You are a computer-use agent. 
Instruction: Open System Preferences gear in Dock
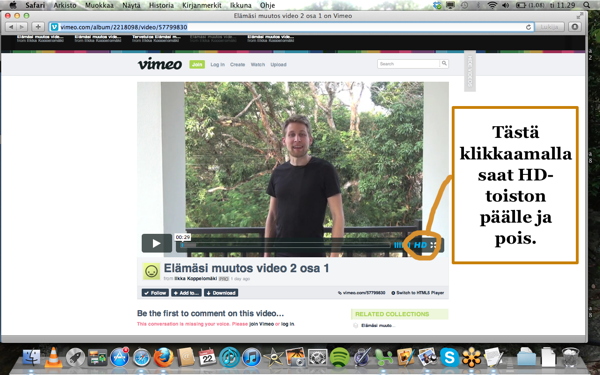pyautogui.click(x=318, y=357)
